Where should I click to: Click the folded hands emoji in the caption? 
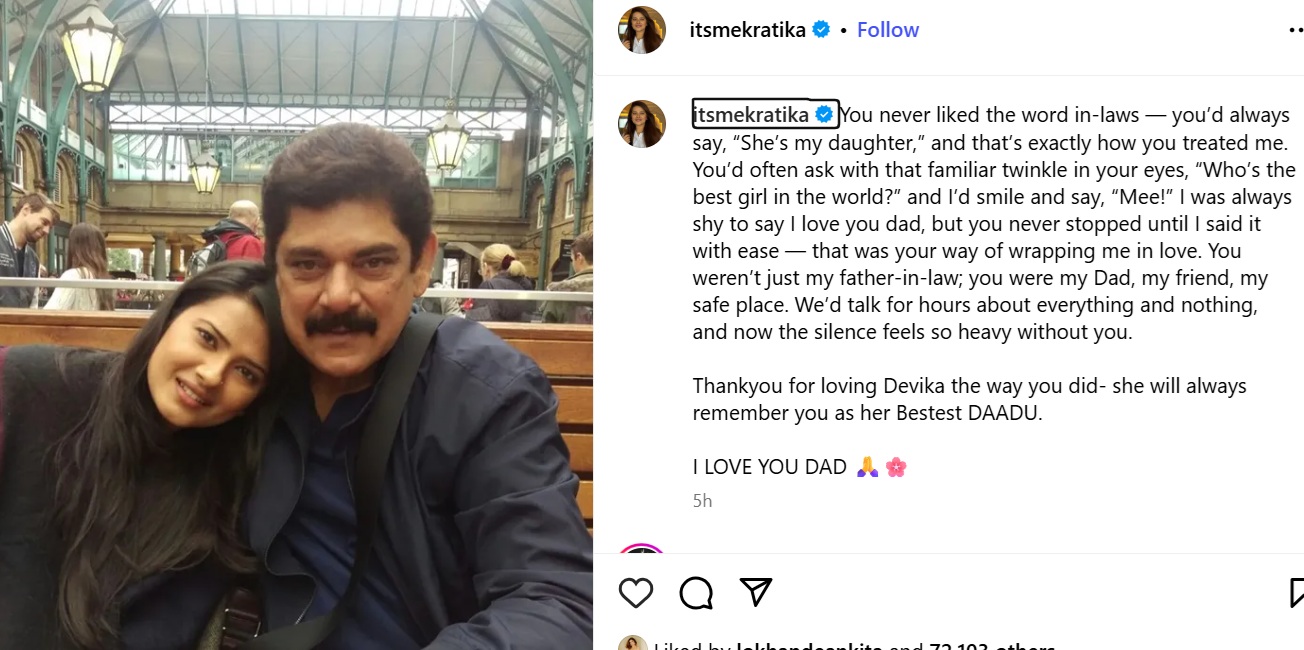pyautogui.click(x=868, y=467)
